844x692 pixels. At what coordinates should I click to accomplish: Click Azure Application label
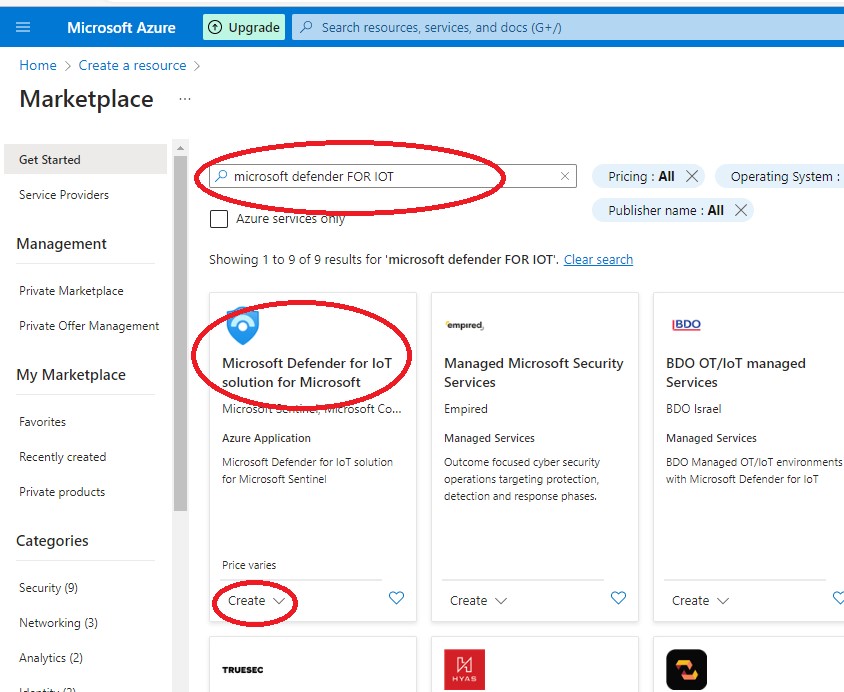pos(266,438)
